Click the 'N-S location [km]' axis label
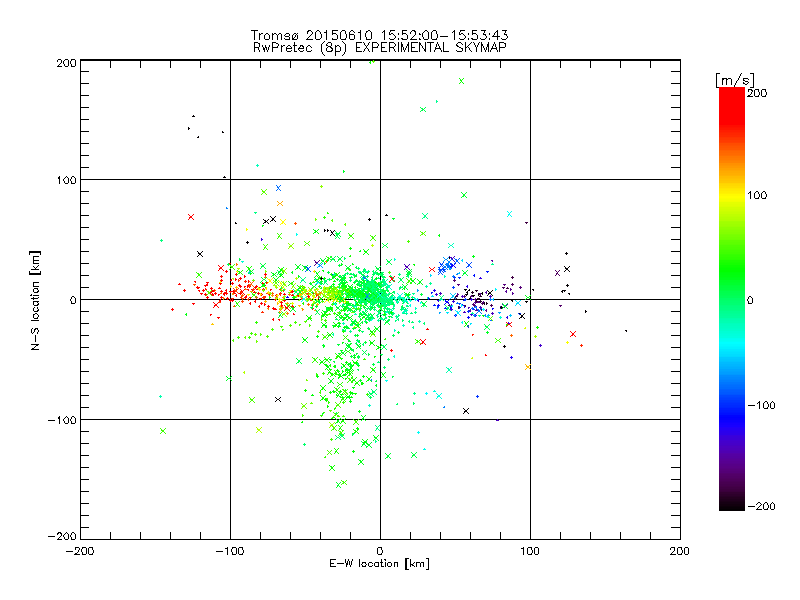The width and height of the screenshot is (800, 600). click(x=35, y=300)
